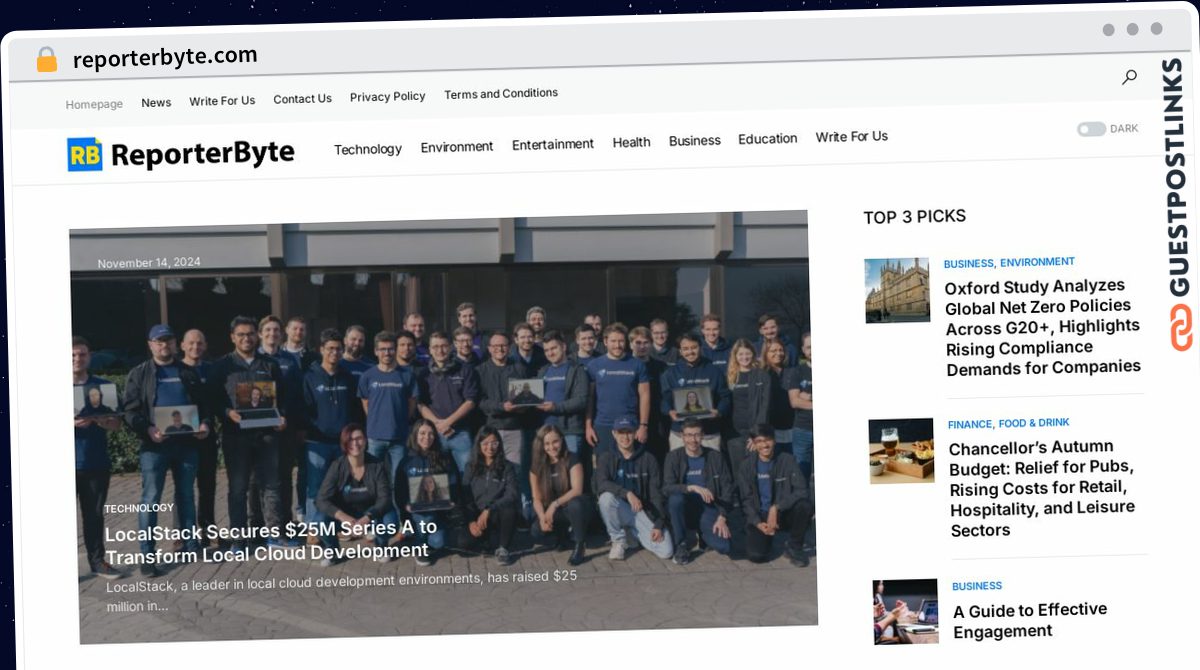The width and height of the screenshot is (1200, 670).
Task: Click the TECHNOLOGY tag on featured article
Action: pyautogui.click(x=139, y=508)
